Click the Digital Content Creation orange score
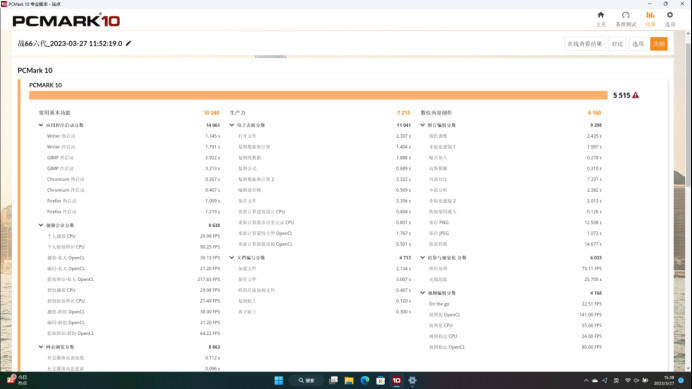 click(594, 113)
